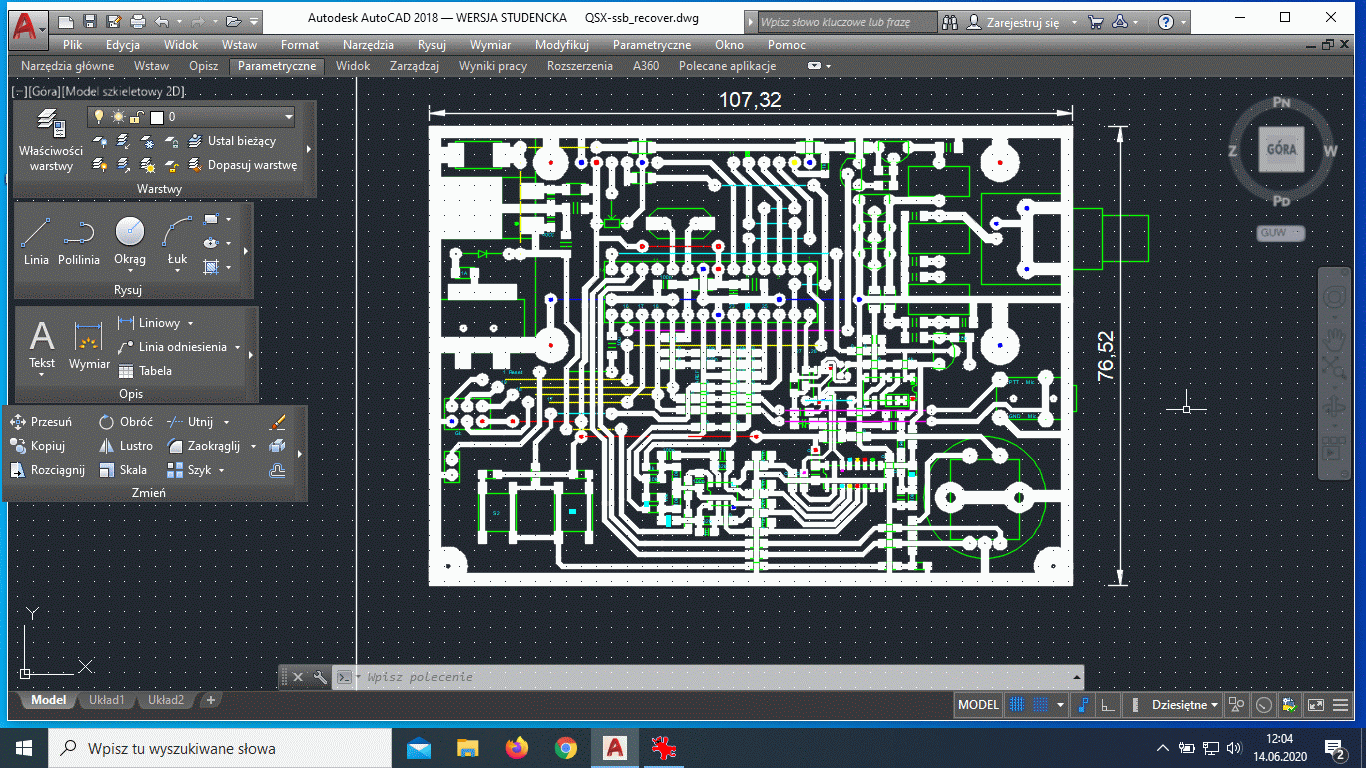Click the command line input field

click(x=700, y=677)
